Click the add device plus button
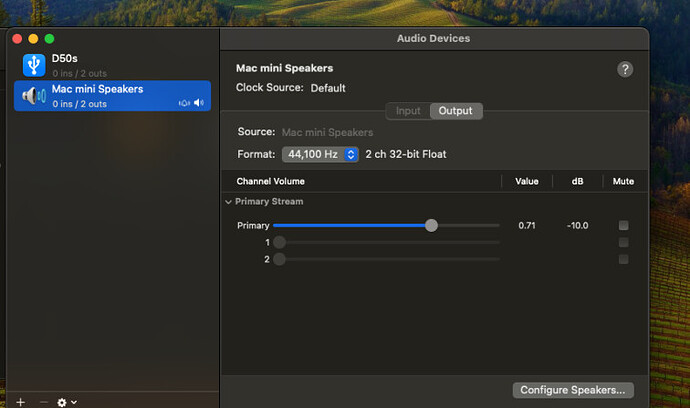This screenshot has height=408, width=690. coord(20,401)
